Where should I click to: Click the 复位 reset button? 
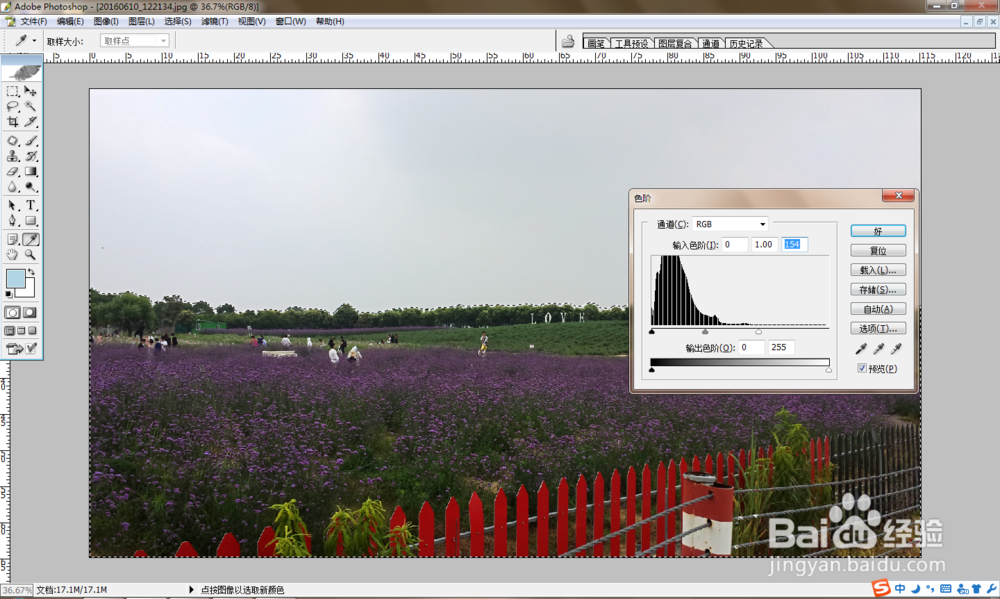click(878, 251)
